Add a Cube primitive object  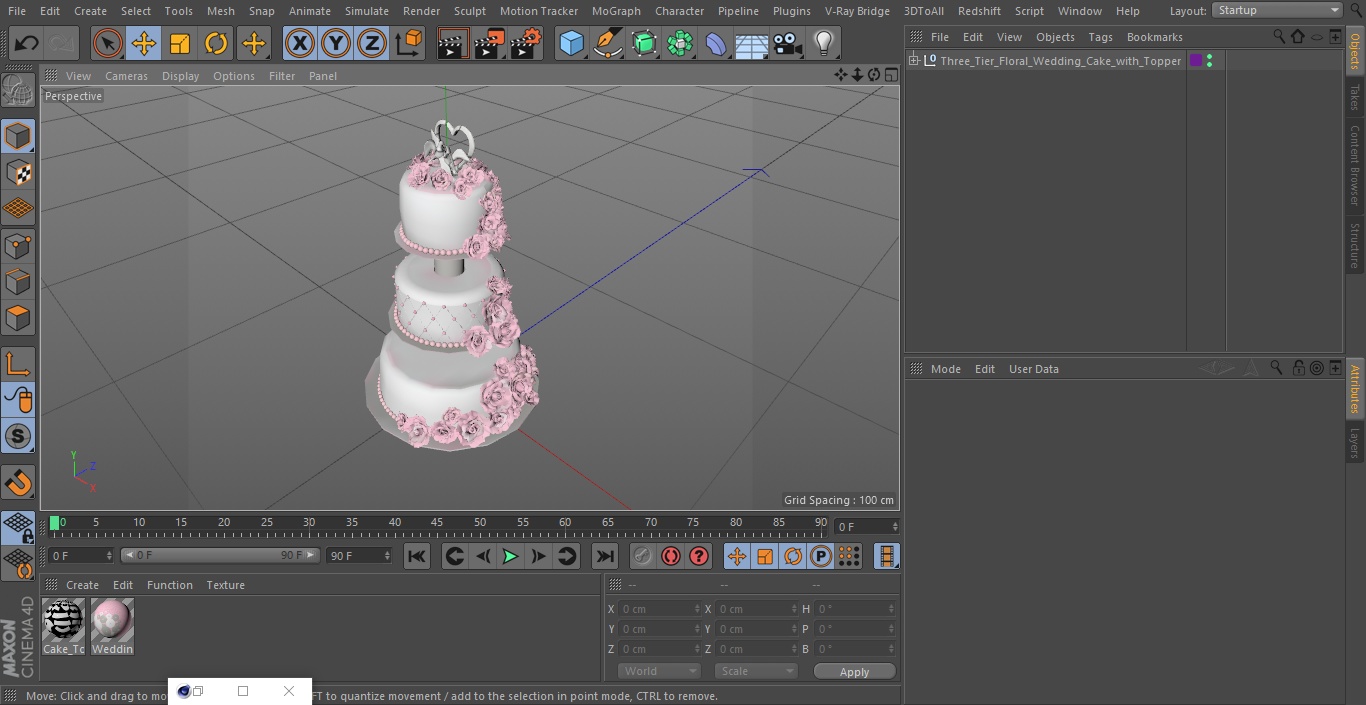click(571, 43)
